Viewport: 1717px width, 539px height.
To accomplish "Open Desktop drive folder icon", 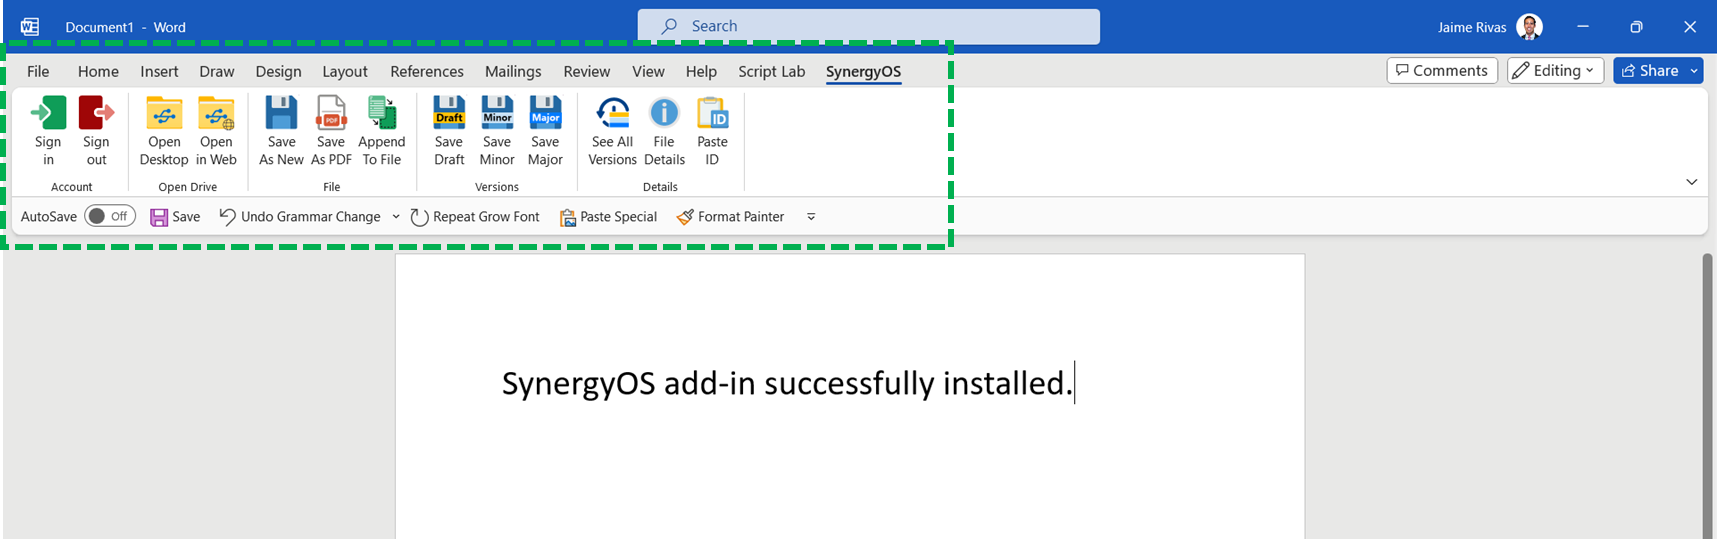I will tap(164, 113).
